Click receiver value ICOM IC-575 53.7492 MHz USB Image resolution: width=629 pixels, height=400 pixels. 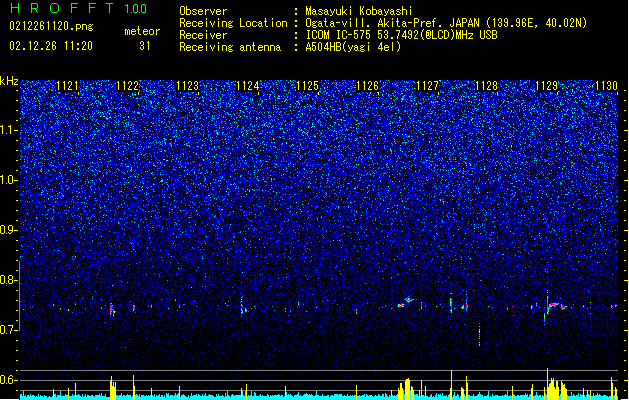(x=401, y=35)
